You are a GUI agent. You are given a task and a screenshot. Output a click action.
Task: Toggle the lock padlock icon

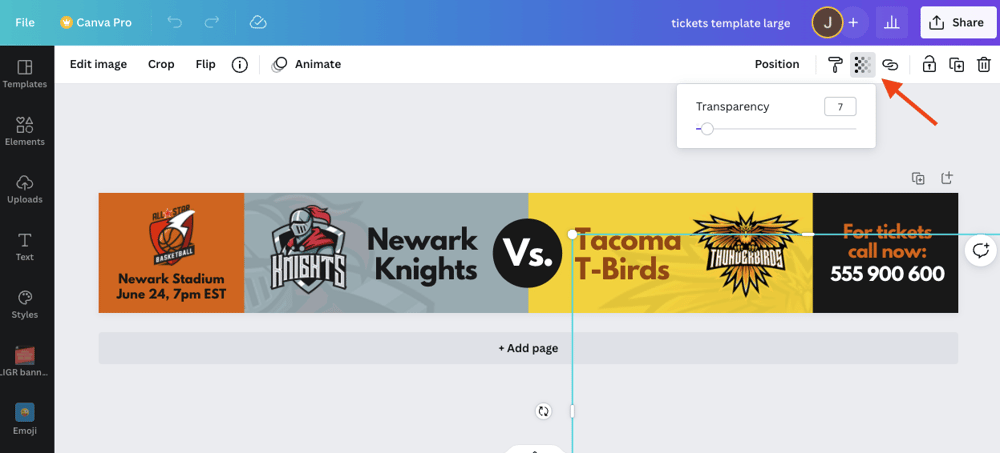click(x=929, y=64)
